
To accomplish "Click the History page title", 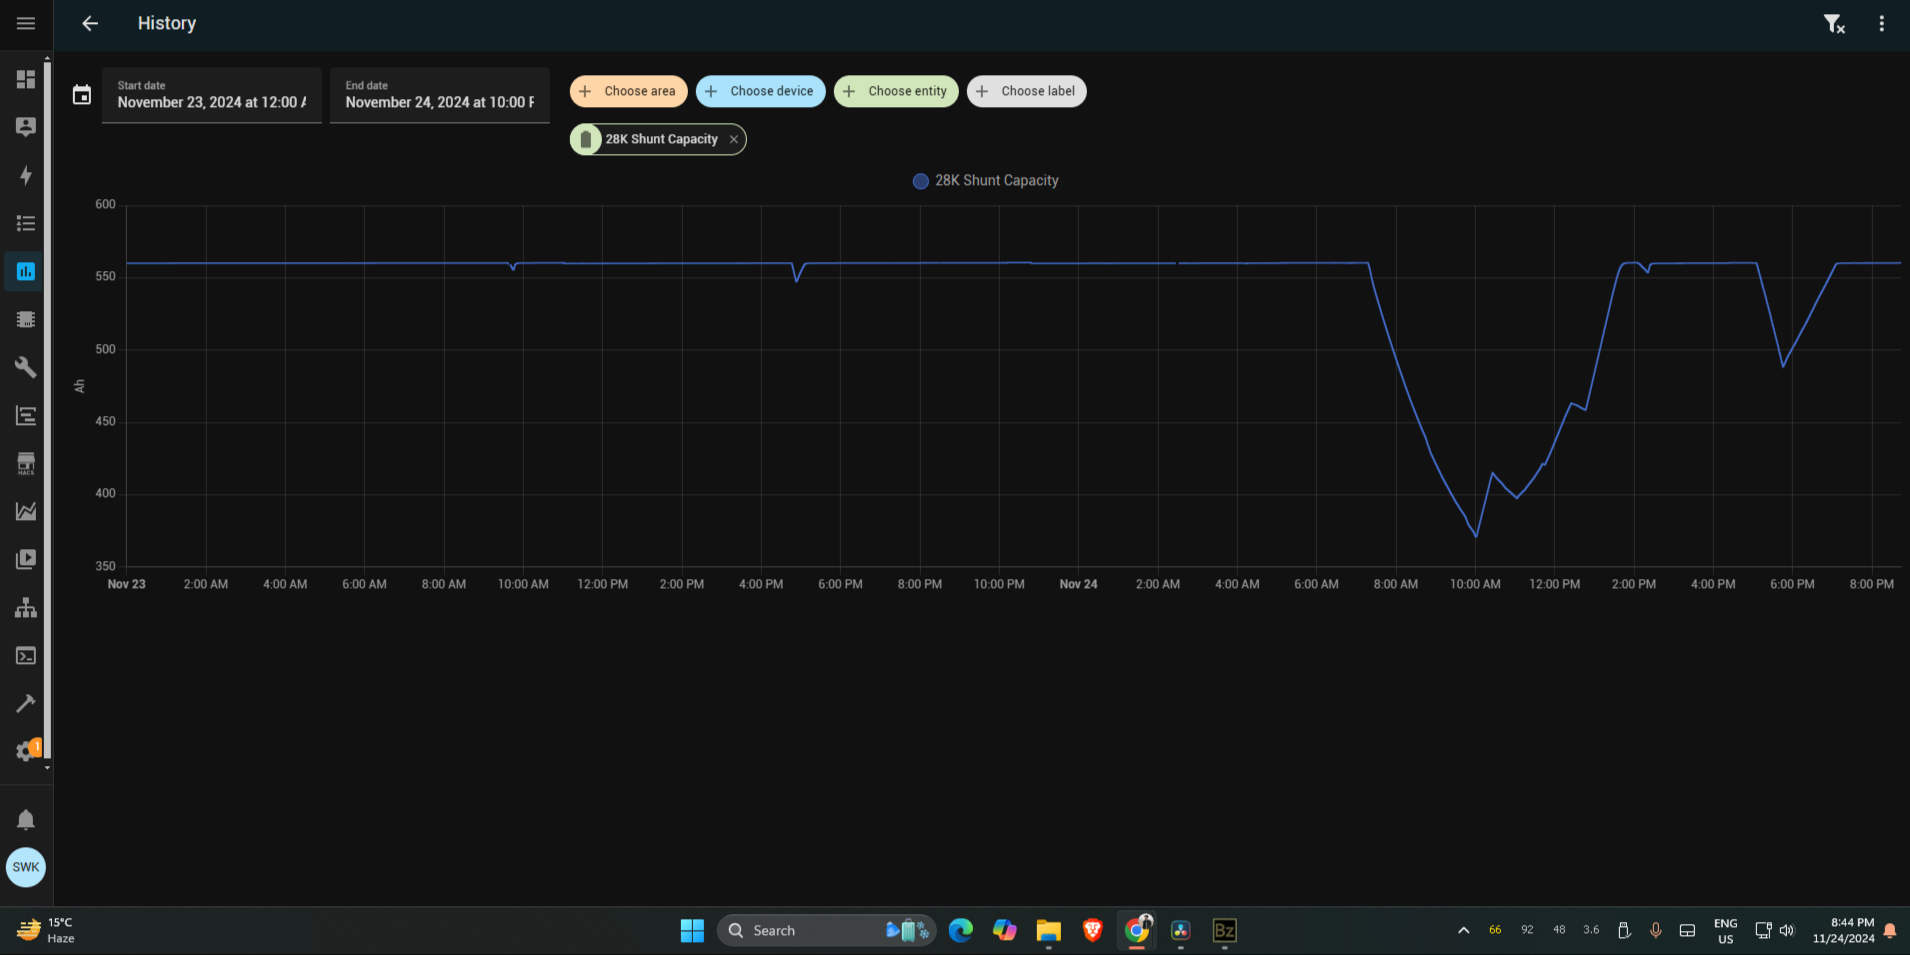I will [x=167, y=23].
